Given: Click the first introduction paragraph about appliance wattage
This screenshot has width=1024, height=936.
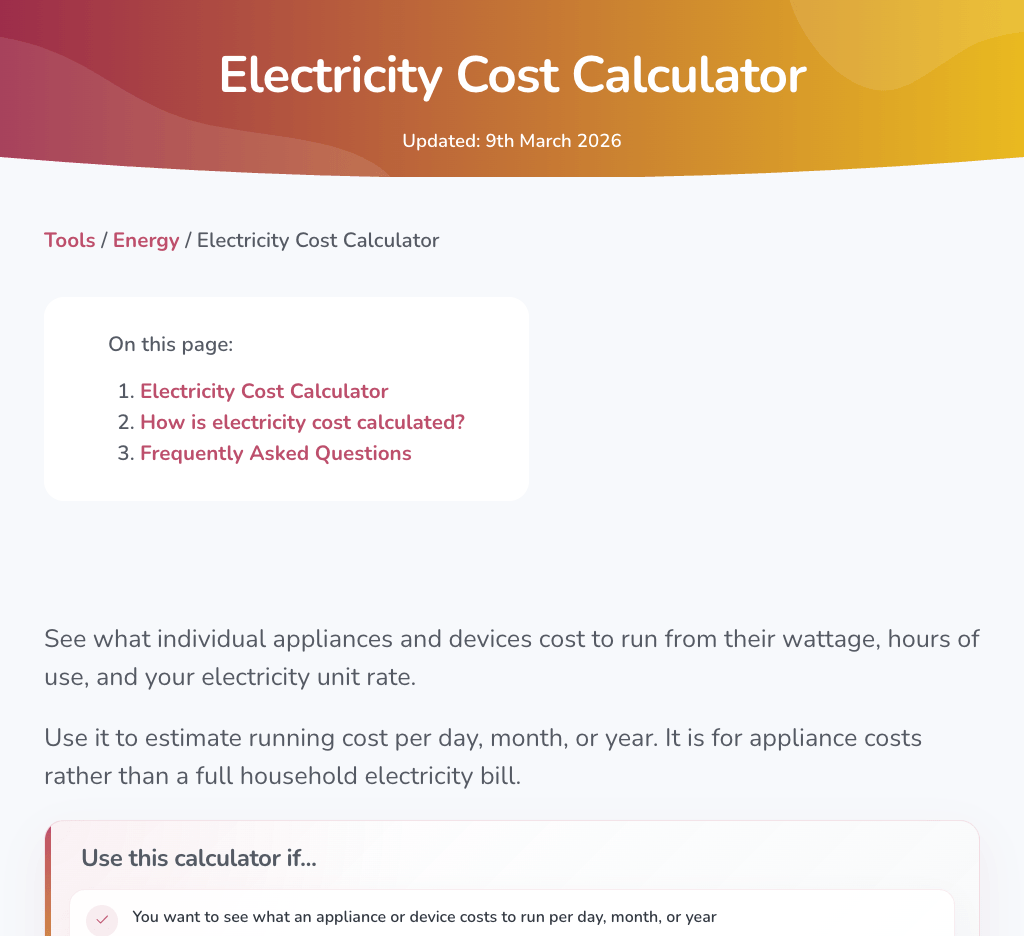Looking at the screenshot, I should tap(512, 657).
